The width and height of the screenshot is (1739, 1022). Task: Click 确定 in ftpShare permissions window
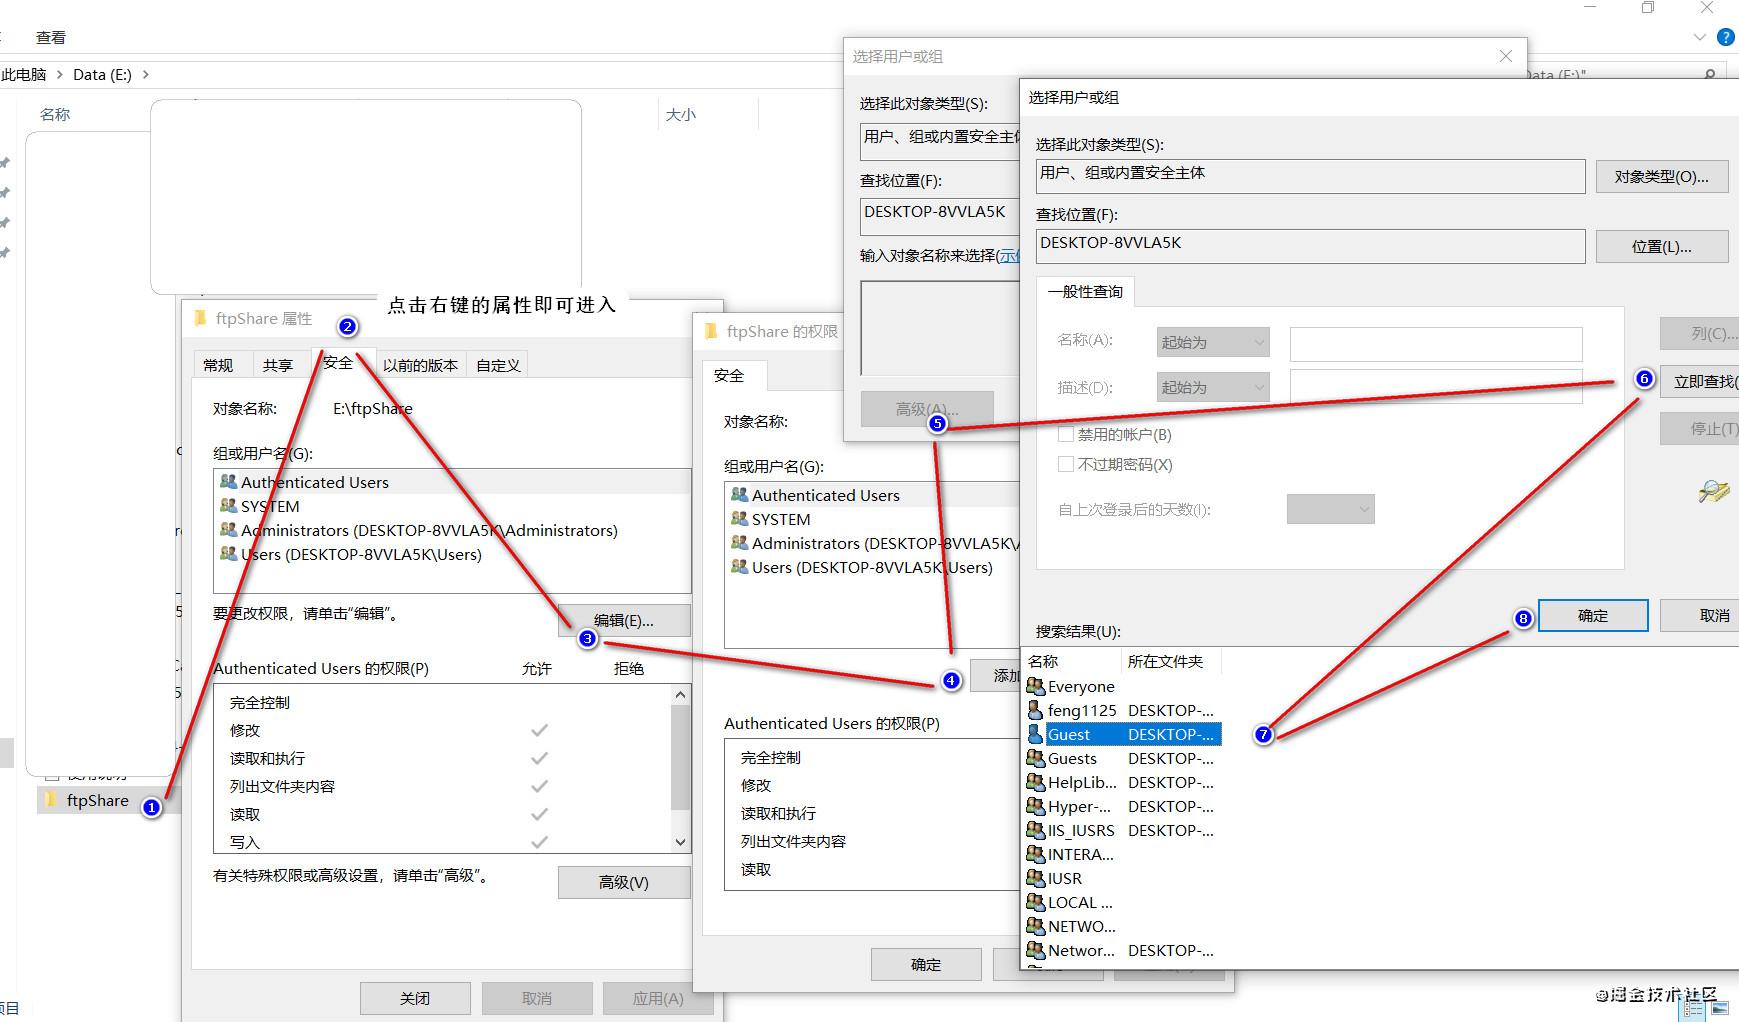point(926,964)
